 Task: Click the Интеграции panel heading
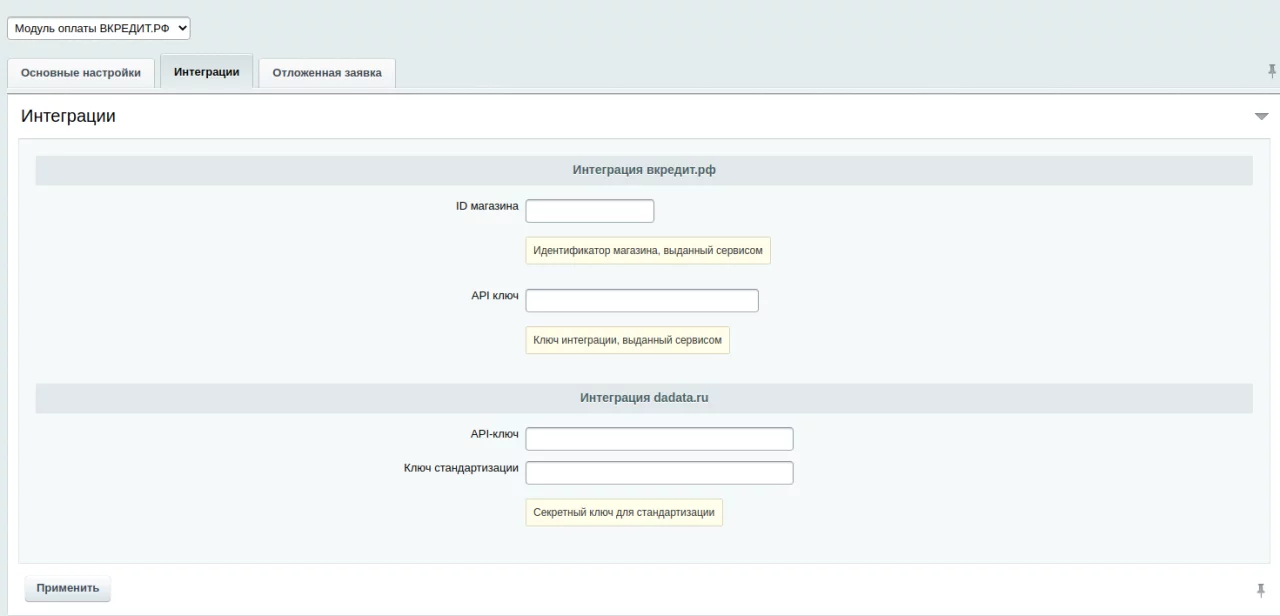click(68, 116)
